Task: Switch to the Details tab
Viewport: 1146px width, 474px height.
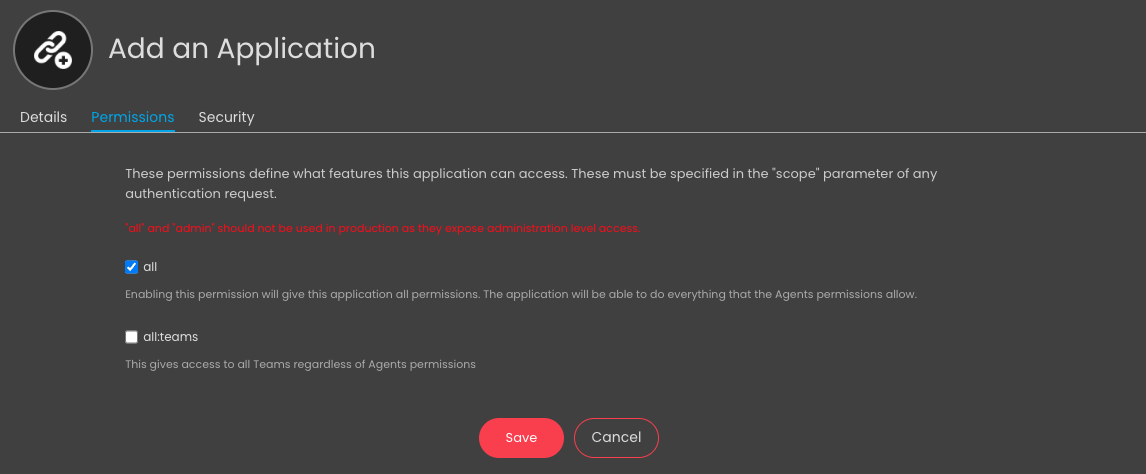Action: 43,117
